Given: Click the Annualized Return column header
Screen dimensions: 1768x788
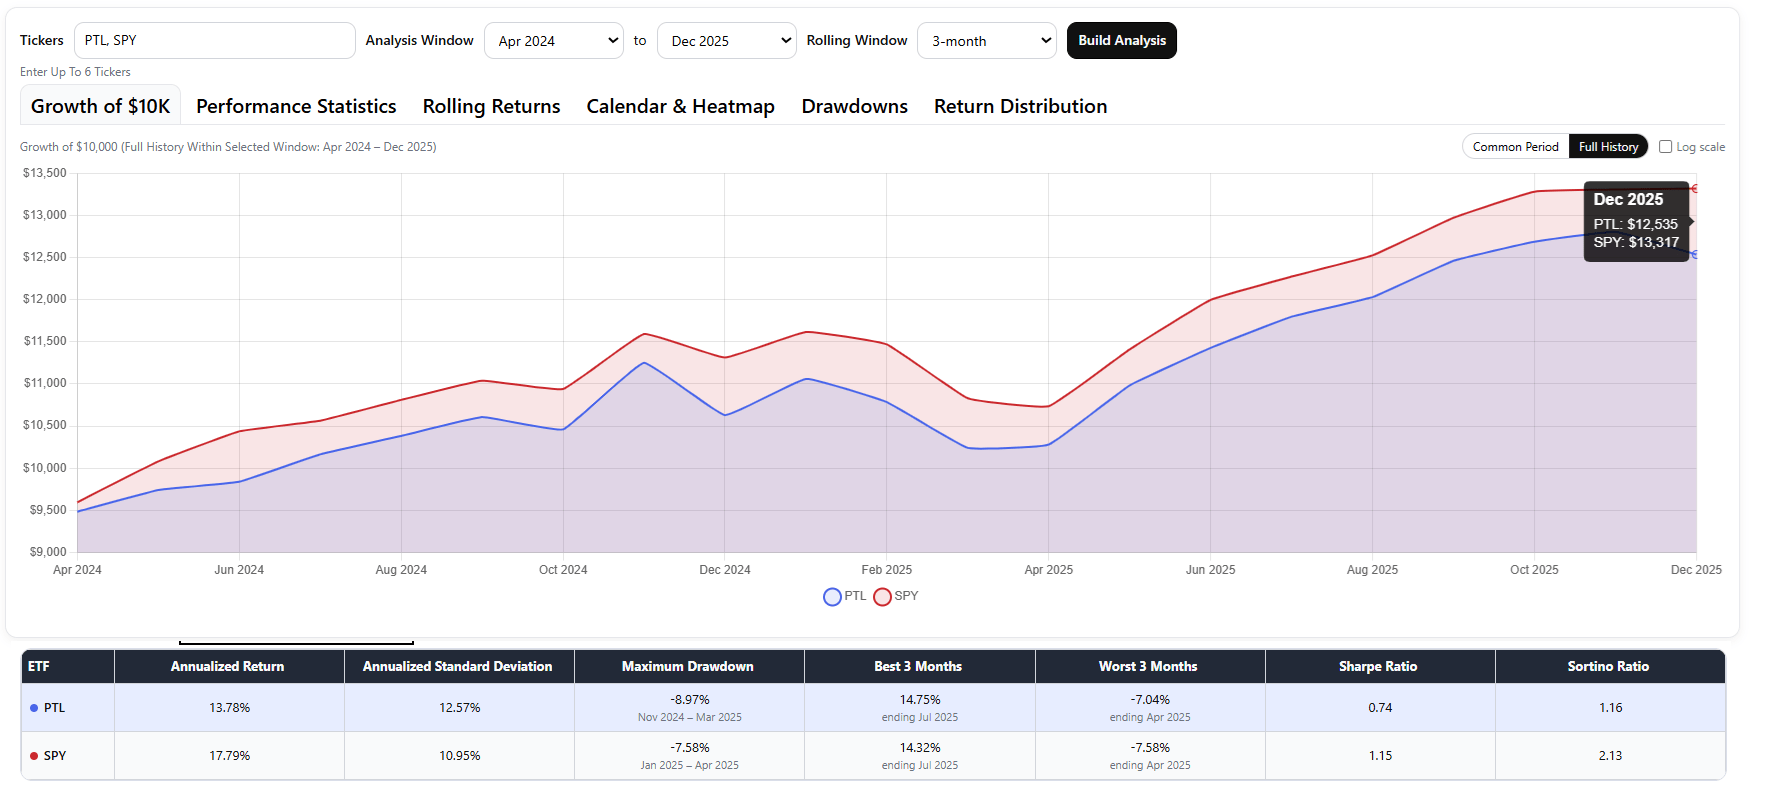Looking at the screenshot, I should pyautogui.click(x=227, y=667).
